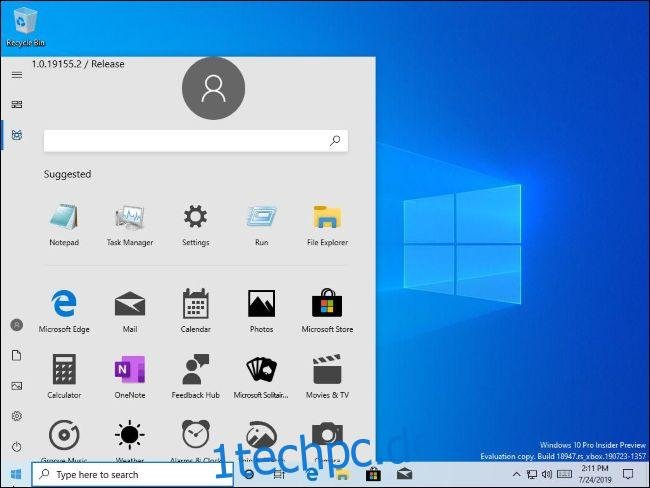This screenshot has height=488, width=650.
Task: Click the touch keyboard tray icon
Action: pos(565,473)
